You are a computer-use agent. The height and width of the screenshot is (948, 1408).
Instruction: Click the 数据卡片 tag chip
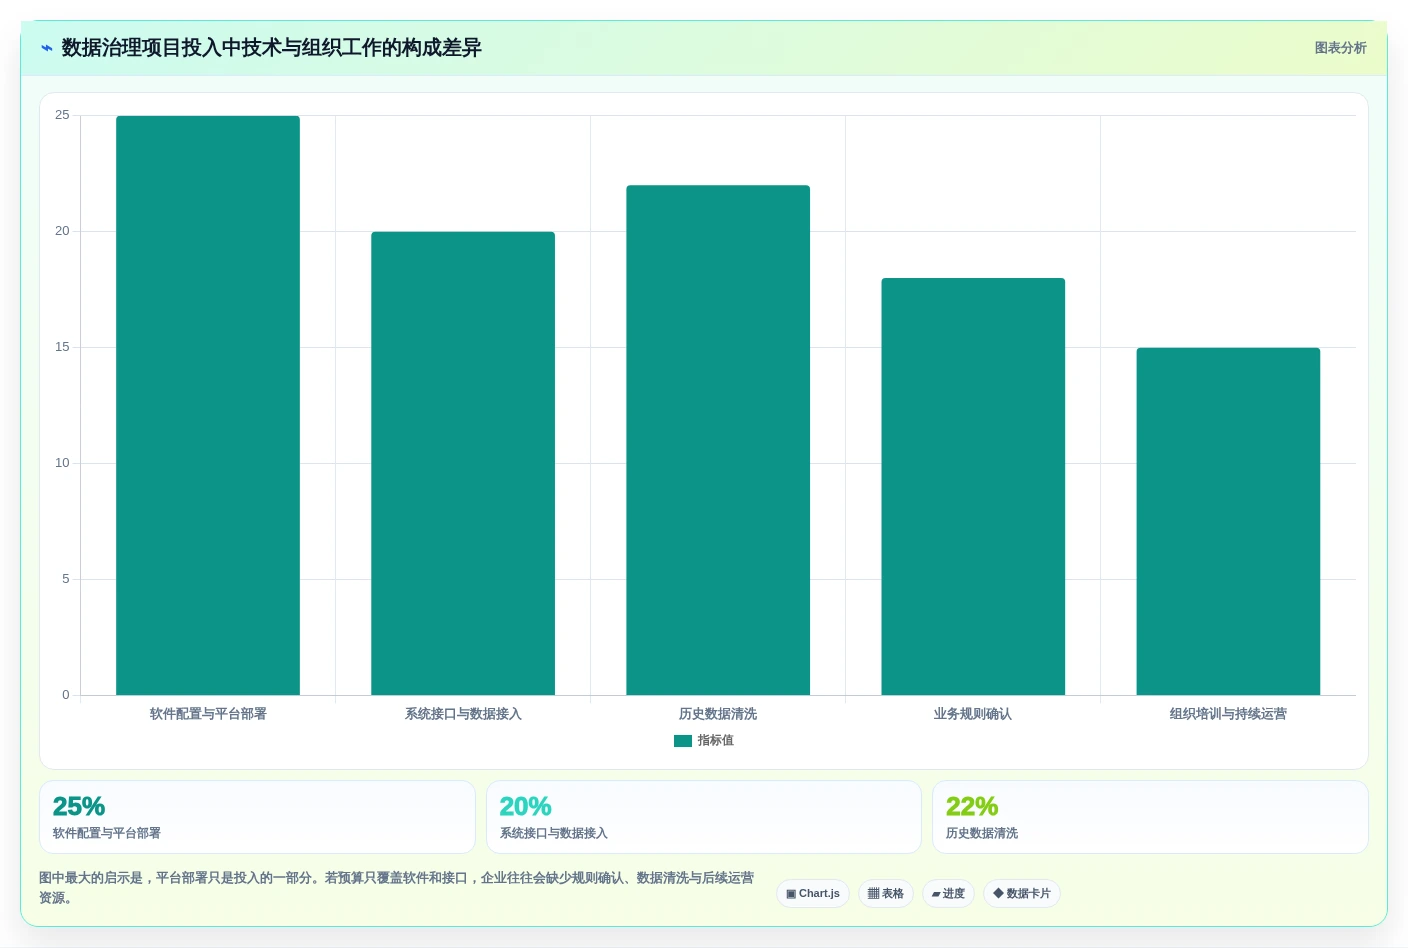[x=1022, y=894]
